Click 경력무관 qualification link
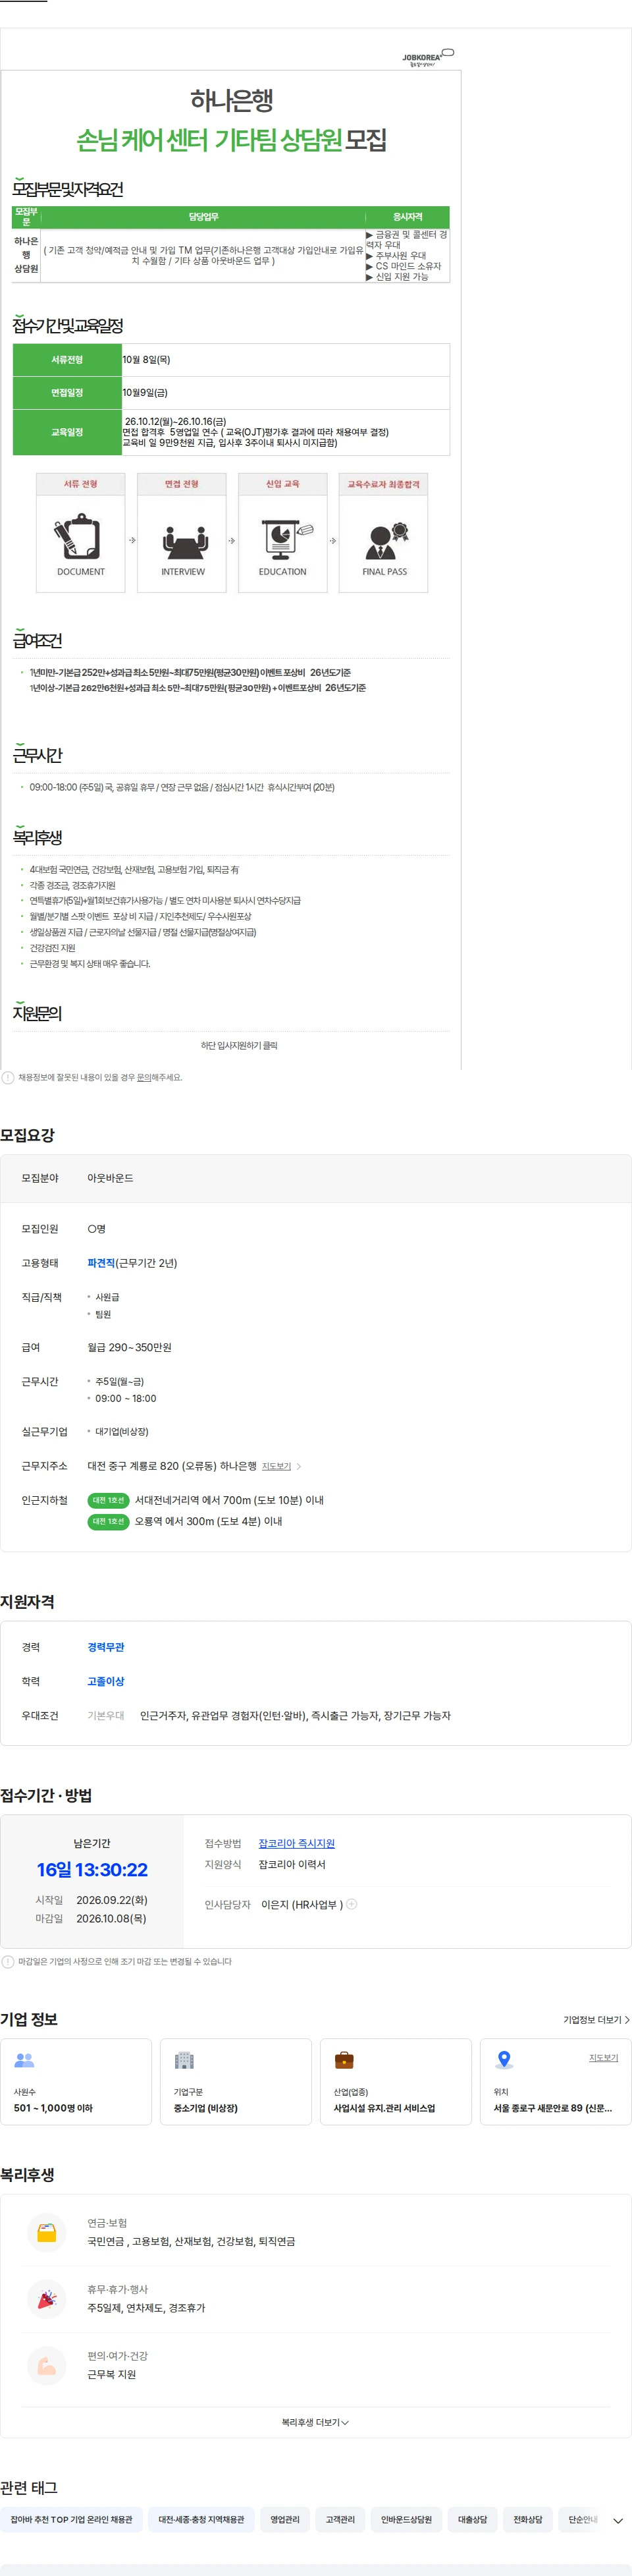Viewport: 632px width, 2576px height. click(106, 1647)
